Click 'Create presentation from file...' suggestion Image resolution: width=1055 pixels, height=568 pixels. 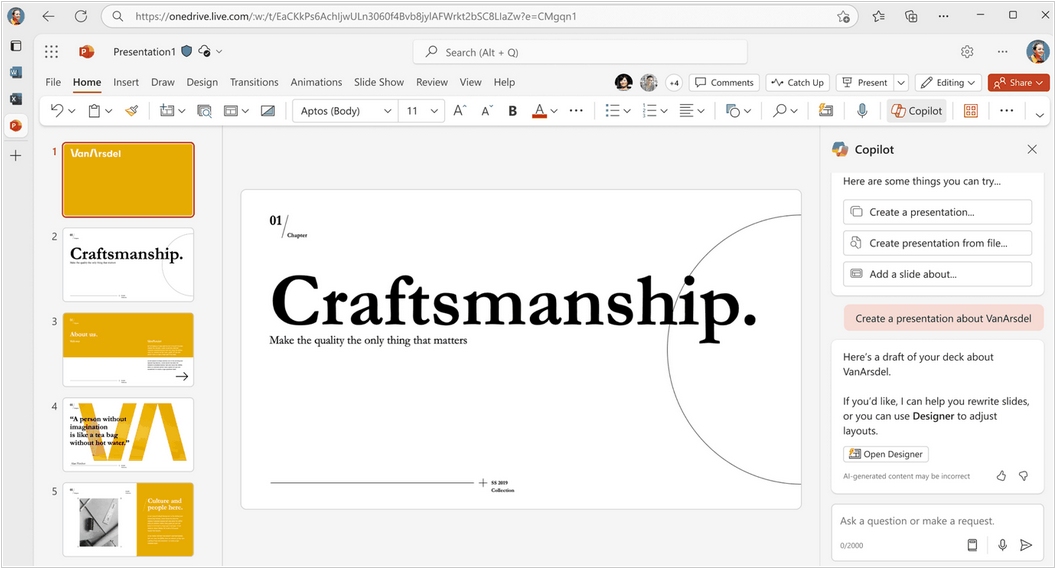(937, 243)
